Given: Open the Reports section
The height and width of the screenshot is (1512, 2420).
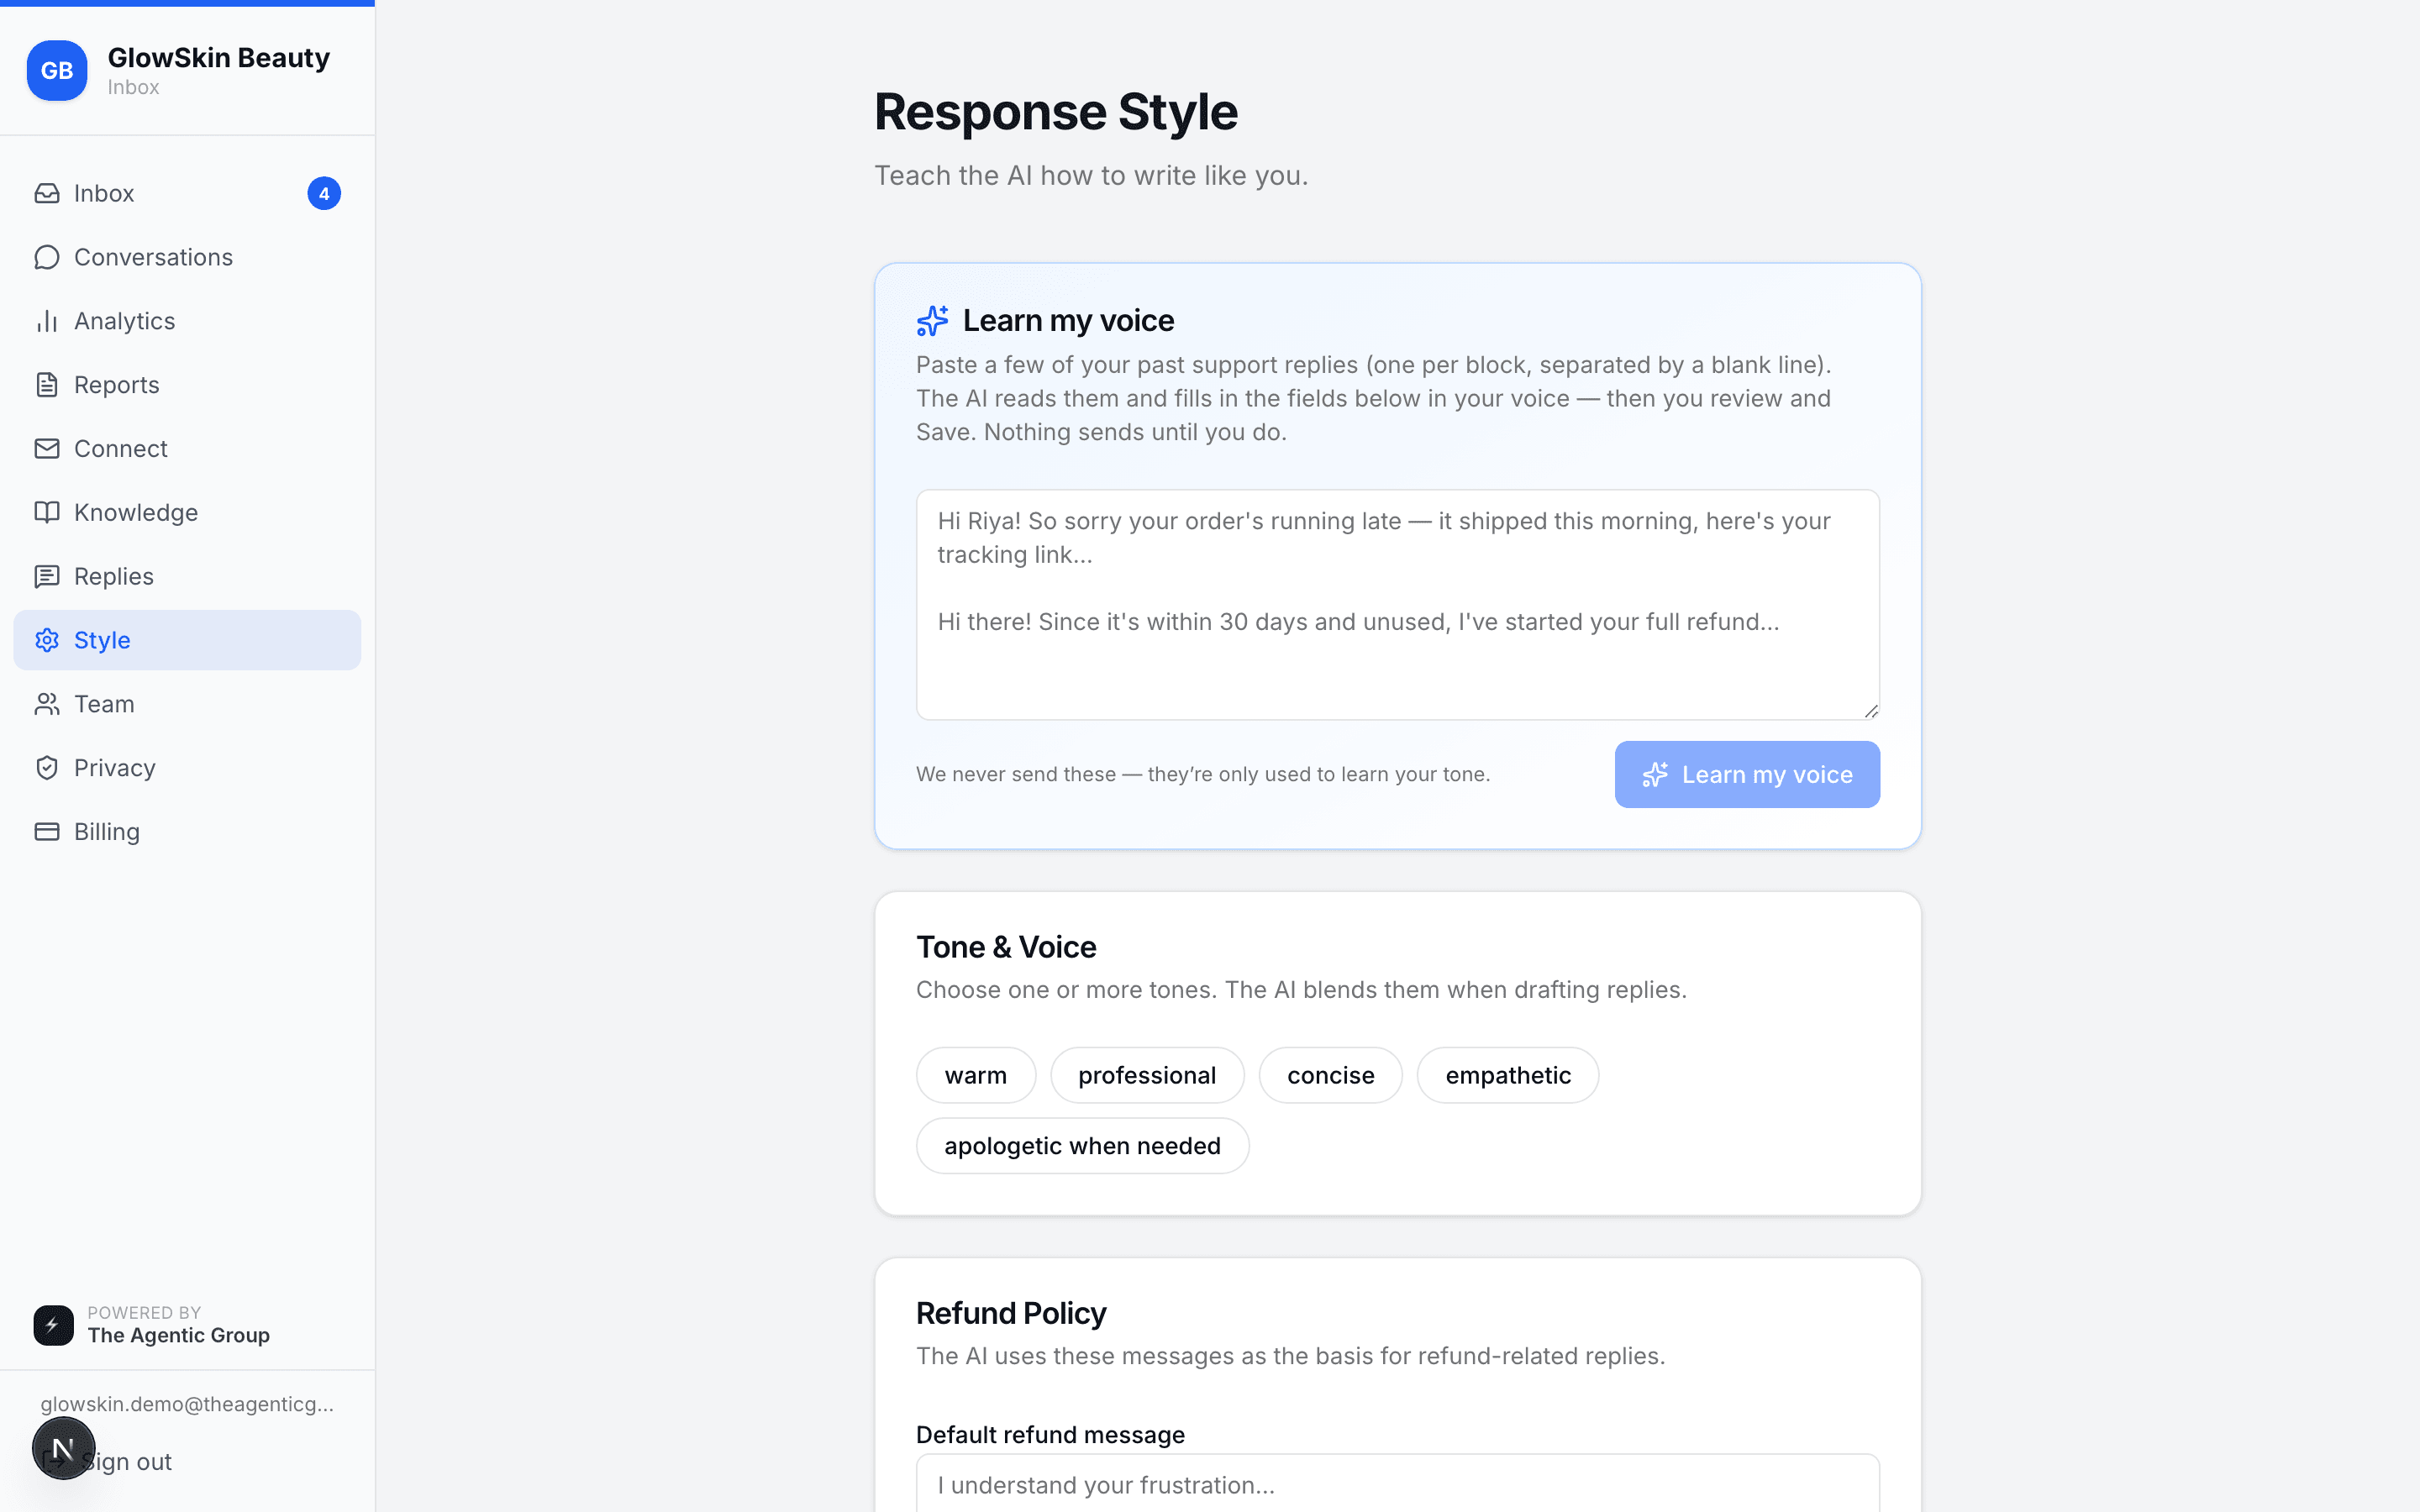Looking at the screenshot, I should [187, 385].
